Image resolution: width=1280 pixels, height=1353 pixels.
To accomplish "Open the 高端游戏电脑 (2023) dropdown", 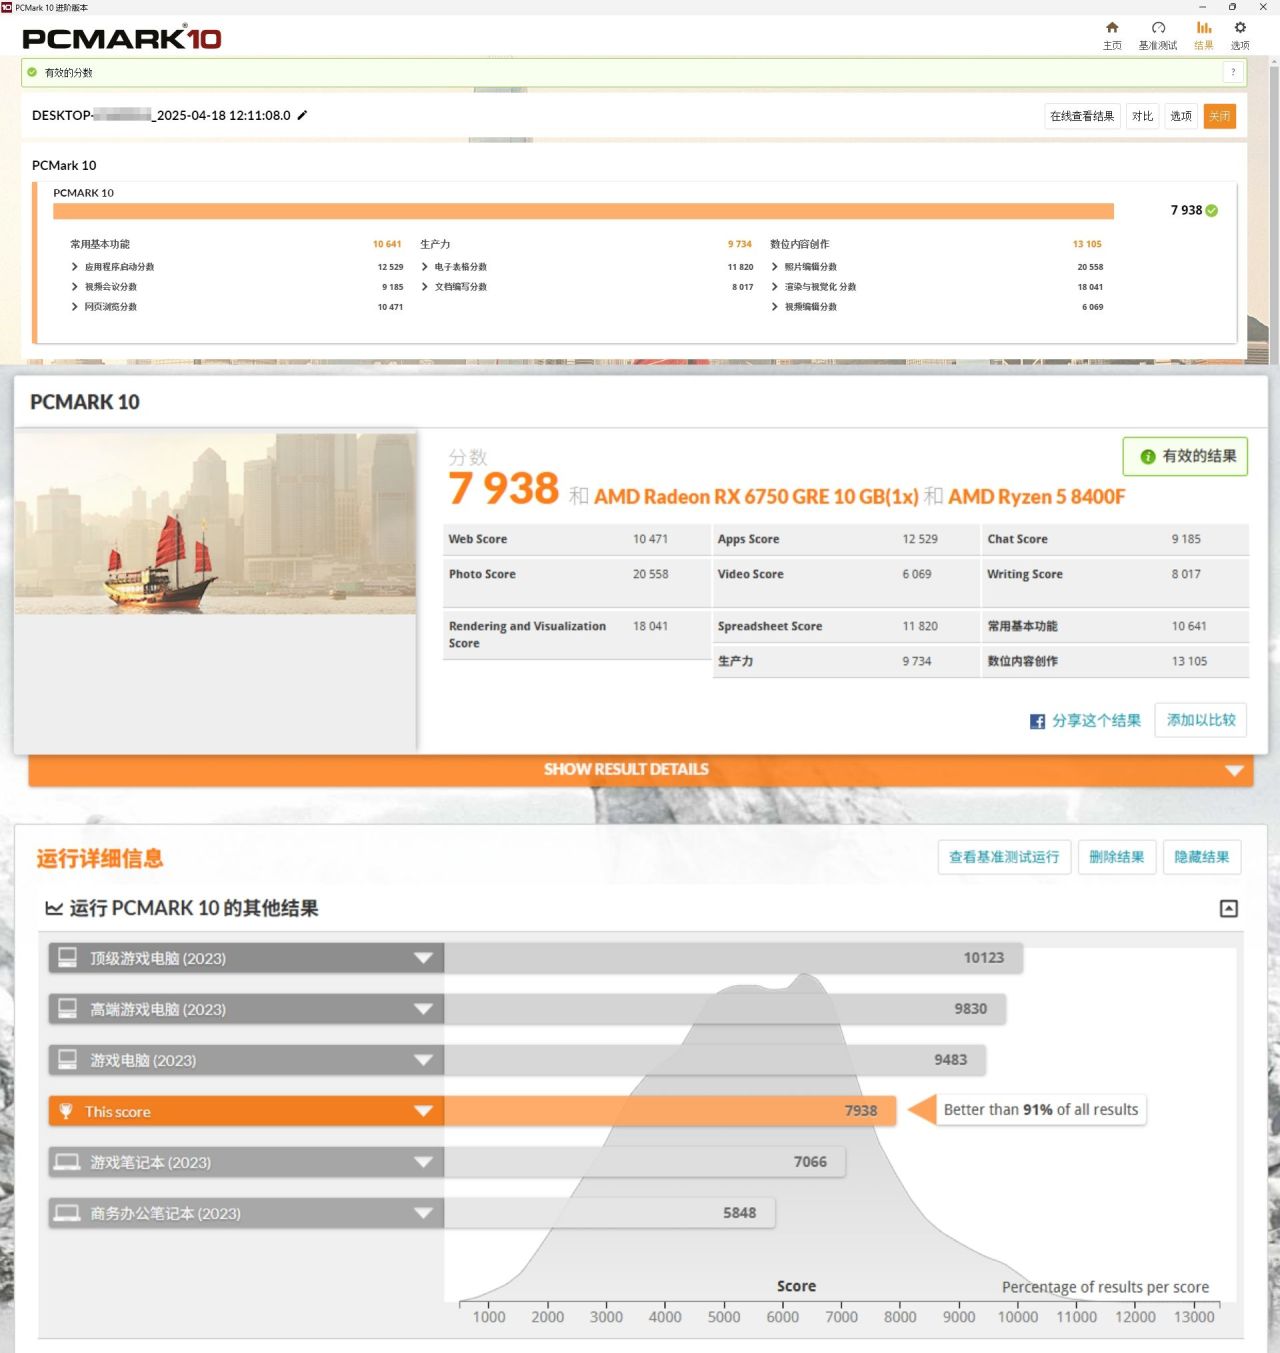I will click(x=246, y=1009).
